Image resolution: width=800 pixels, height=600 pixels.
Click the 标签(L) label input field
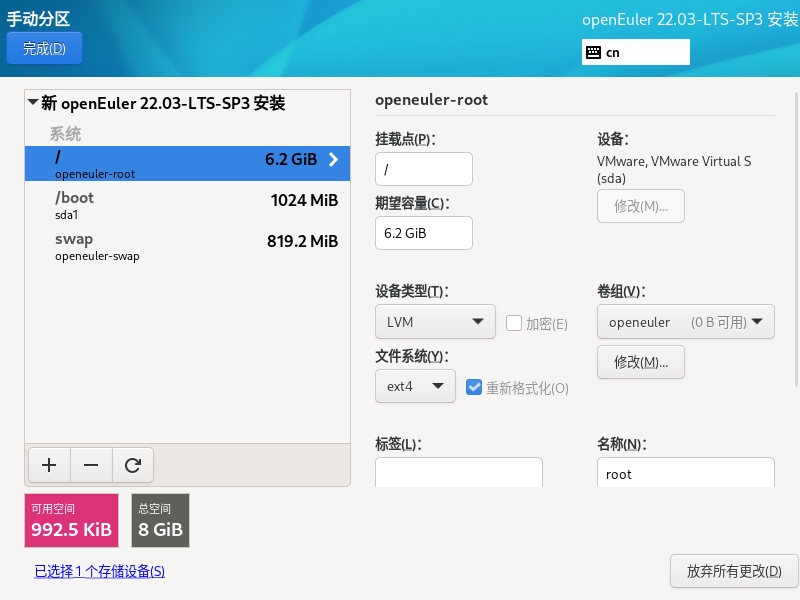[459, 472]
